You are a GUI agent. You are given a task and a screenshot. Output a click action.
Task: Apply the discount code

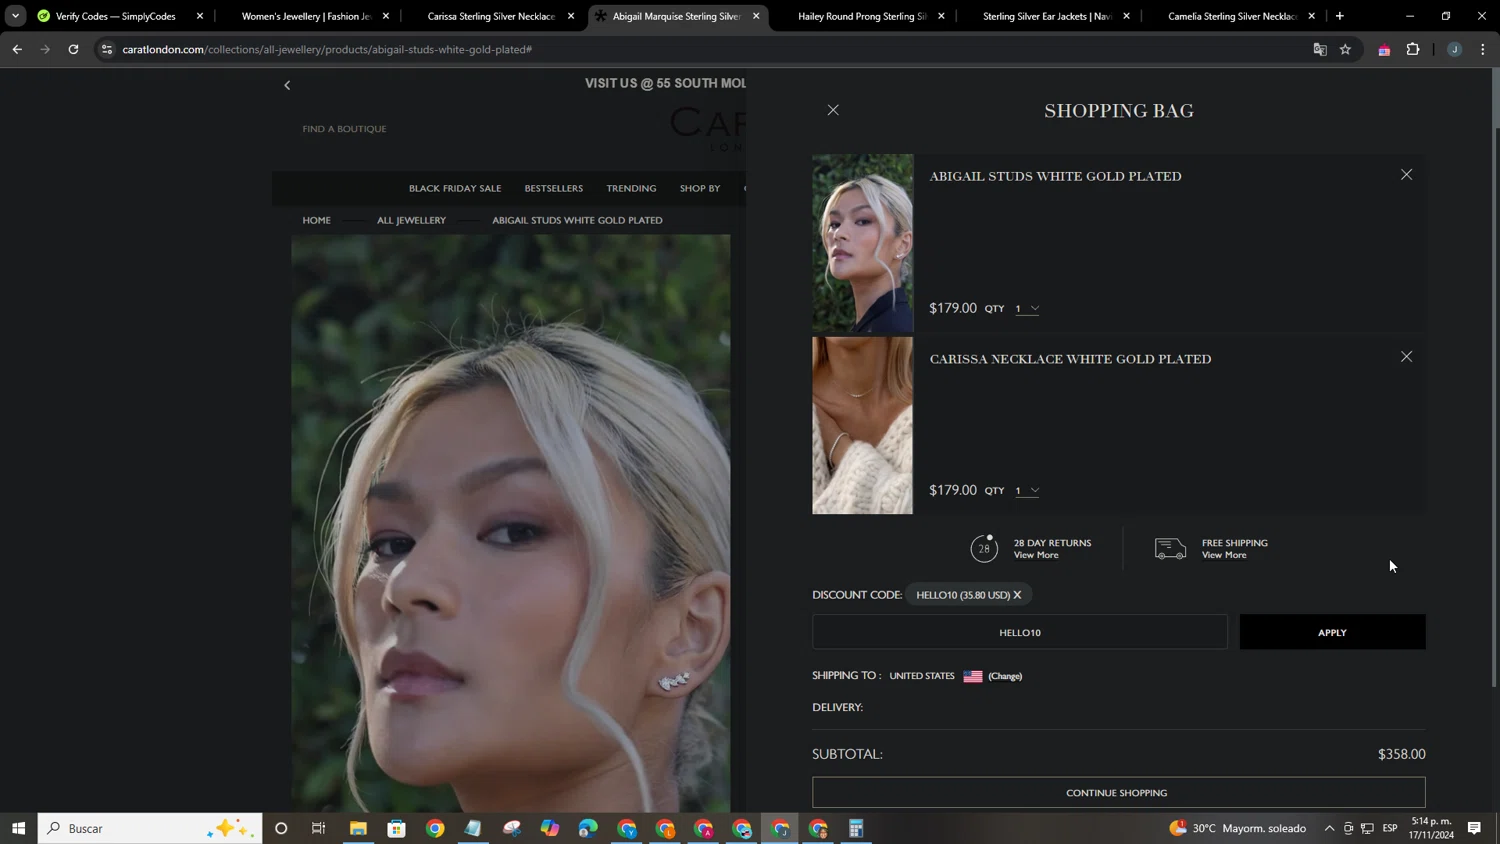pos(1332,632)
